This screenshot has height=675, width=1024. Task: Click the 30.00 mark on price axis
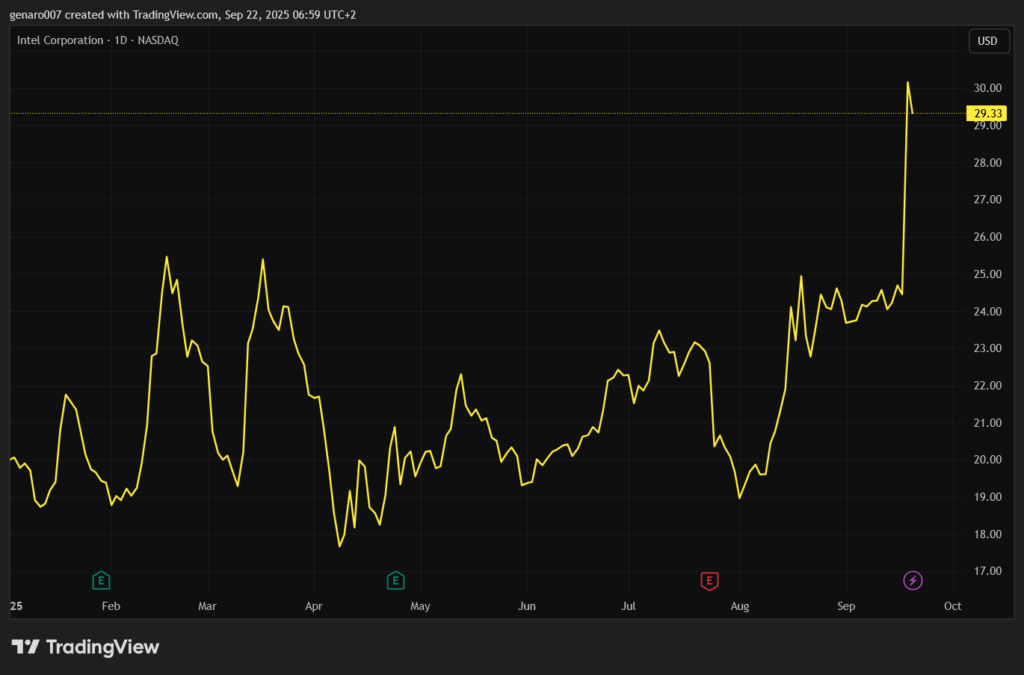(x=987, y=89)
